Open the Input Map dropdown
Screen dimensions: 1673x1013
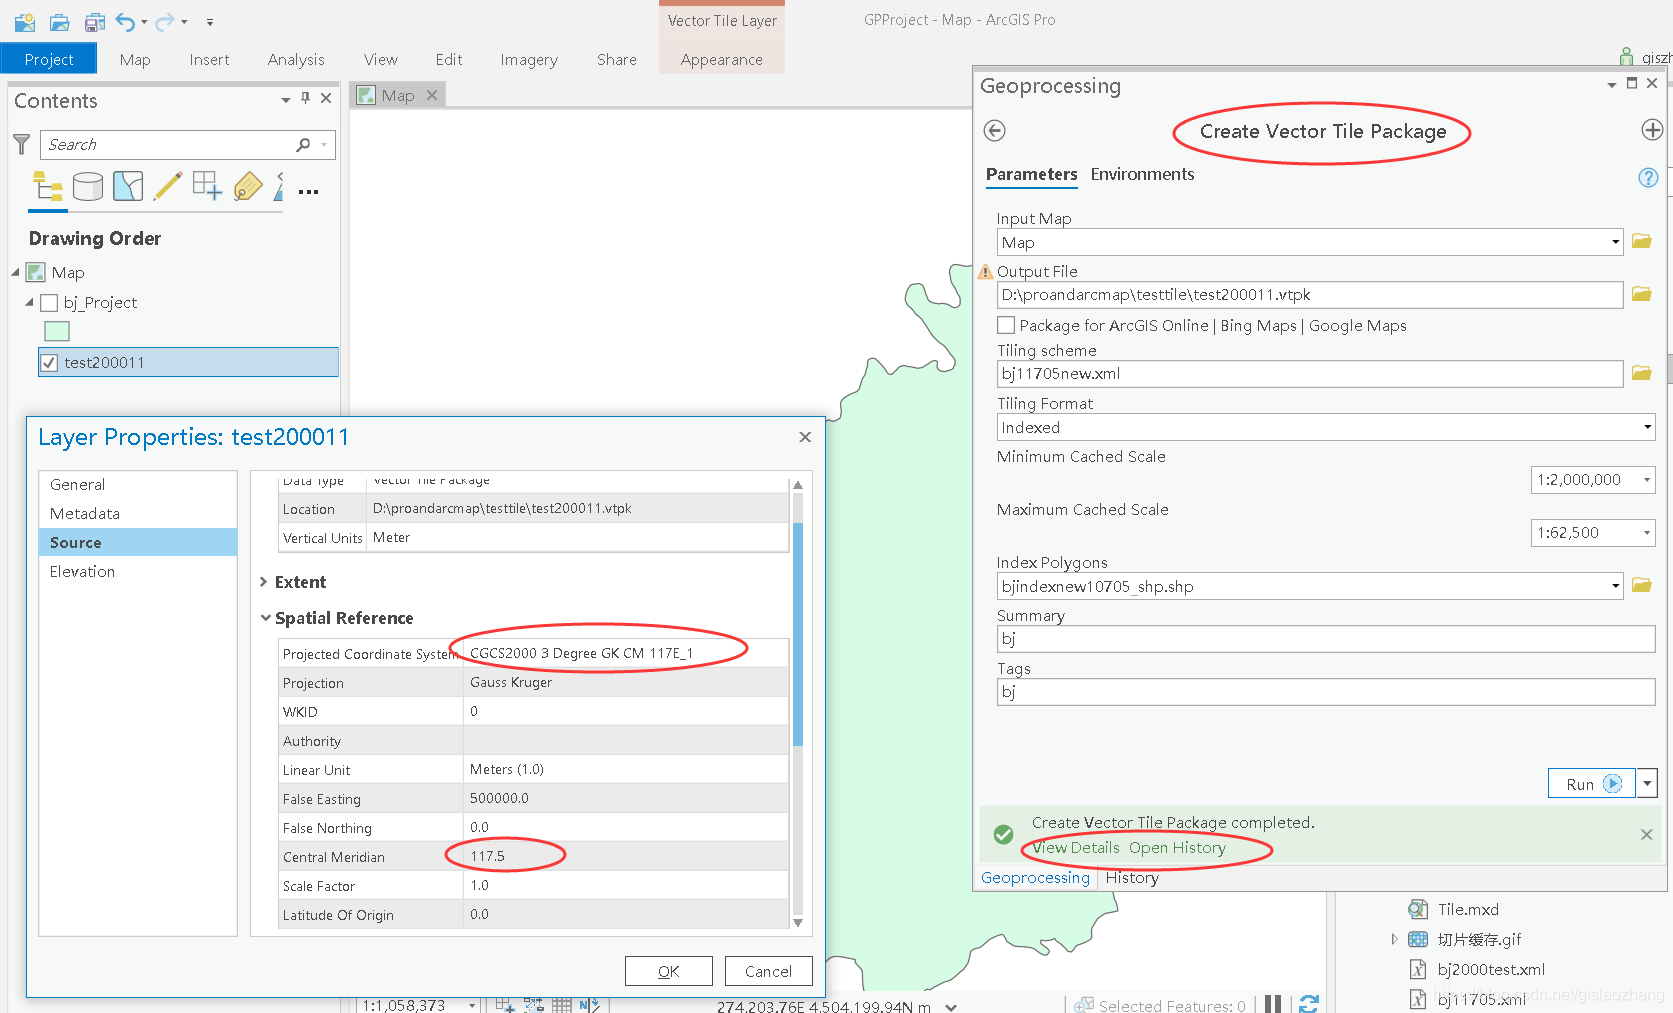click(x=1615, y=242)
